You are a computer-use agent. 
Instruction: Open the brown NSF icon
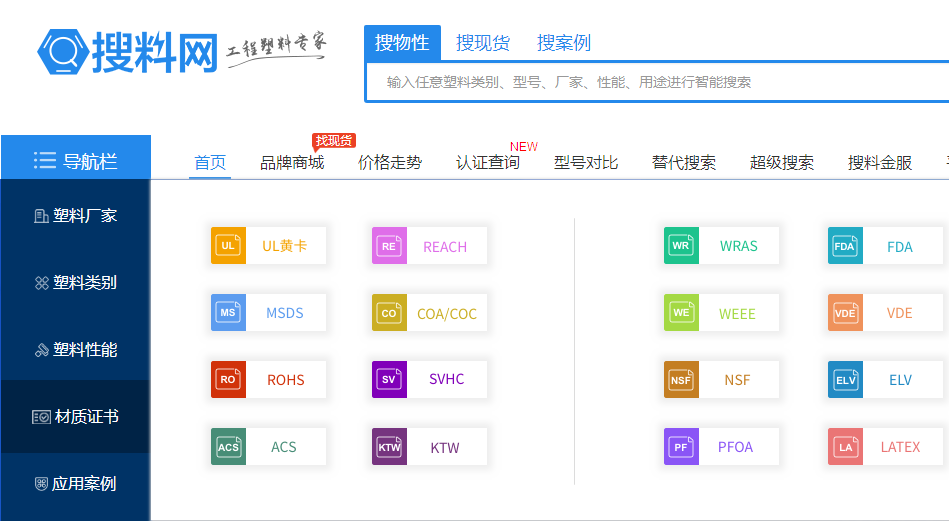pos(681,380)
